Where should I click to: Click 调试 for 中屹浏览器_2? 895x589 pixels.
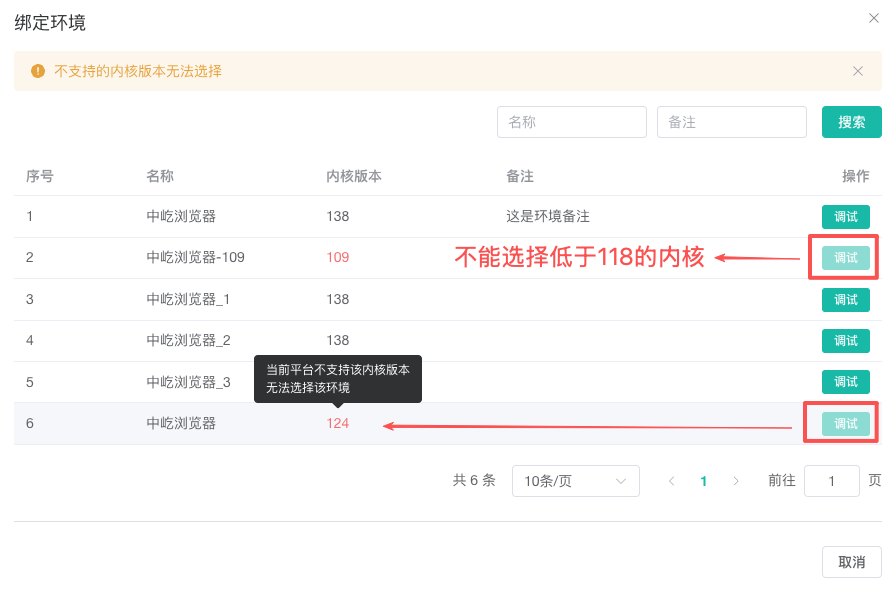845,341
